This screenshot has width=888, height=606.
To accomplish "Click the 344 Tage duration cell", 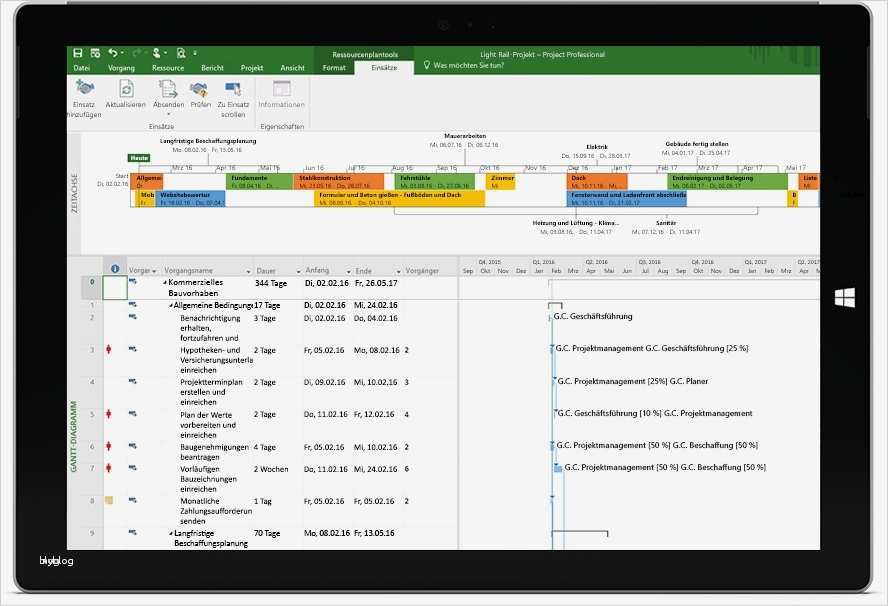I will pyautogui.click(x=271, y=283).
